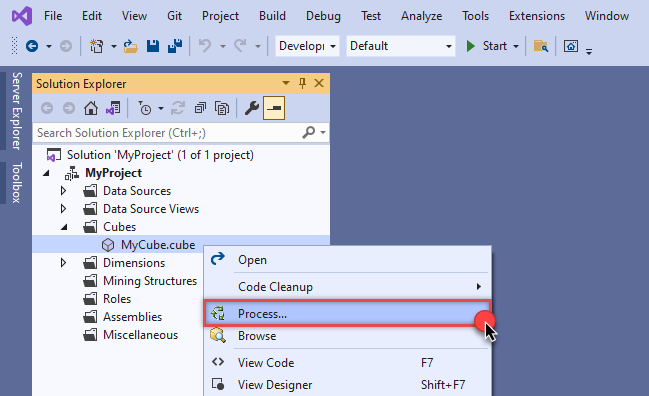Viewport: 649px width, 396px height.
Task: Pin the Solution Explorer panel
Action: (x=303, y=84)
